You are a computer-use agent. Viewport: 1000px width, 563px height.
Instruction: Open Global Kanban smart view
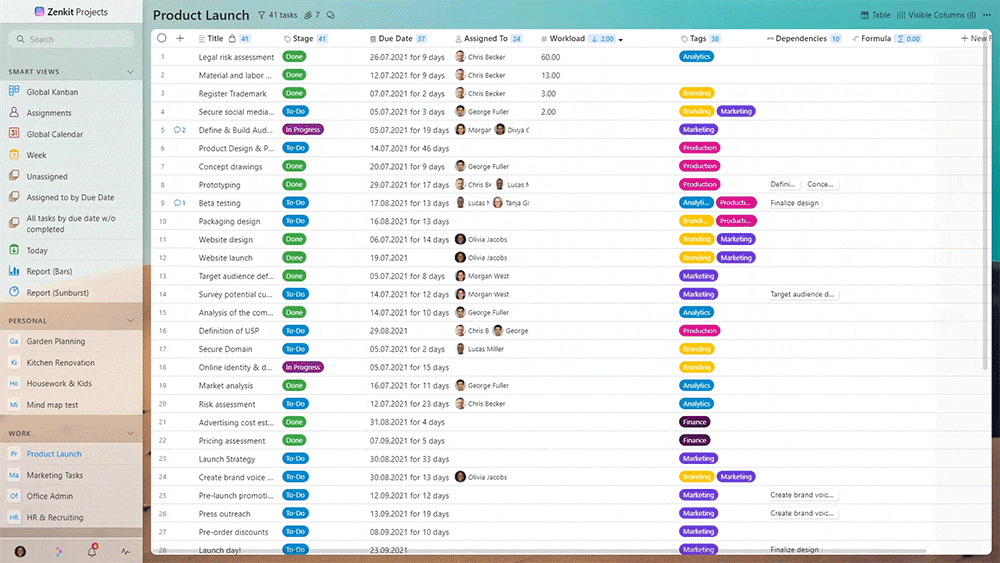point(52,92)
